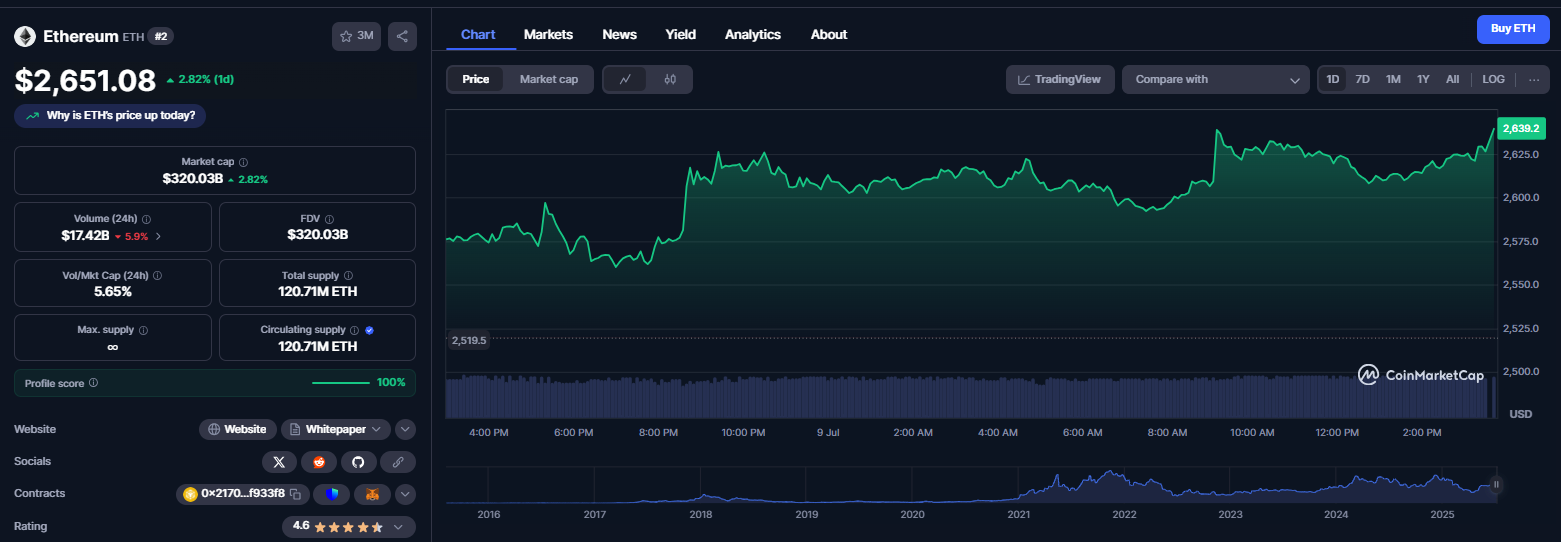
Task: Click the blue shield icon in Contracts
Action: 332,494
